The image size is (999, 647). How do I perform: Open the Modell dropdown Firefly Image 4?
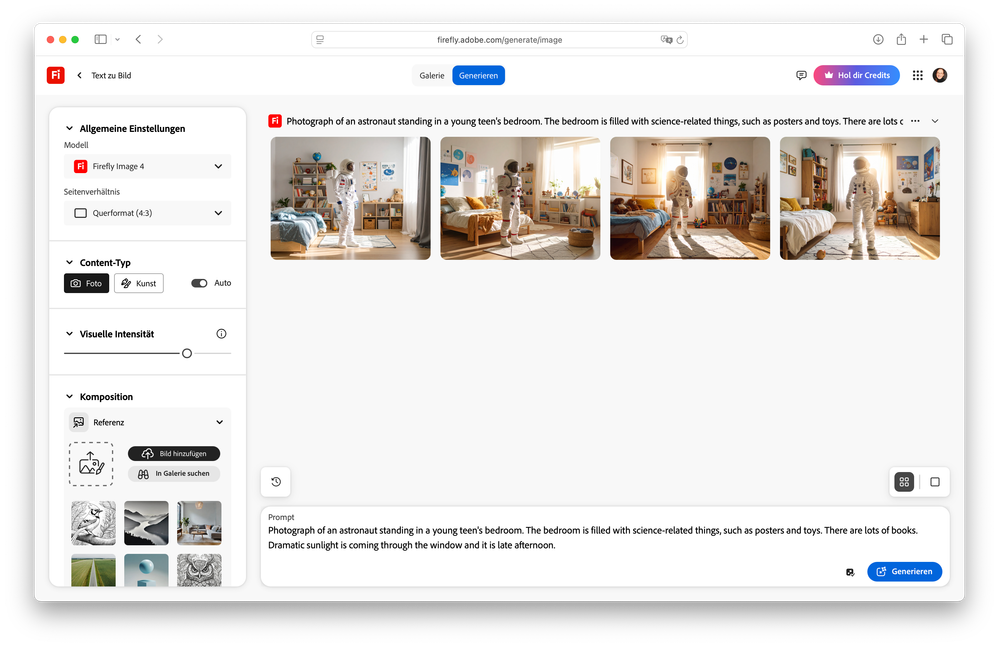(x=147, y=166)
